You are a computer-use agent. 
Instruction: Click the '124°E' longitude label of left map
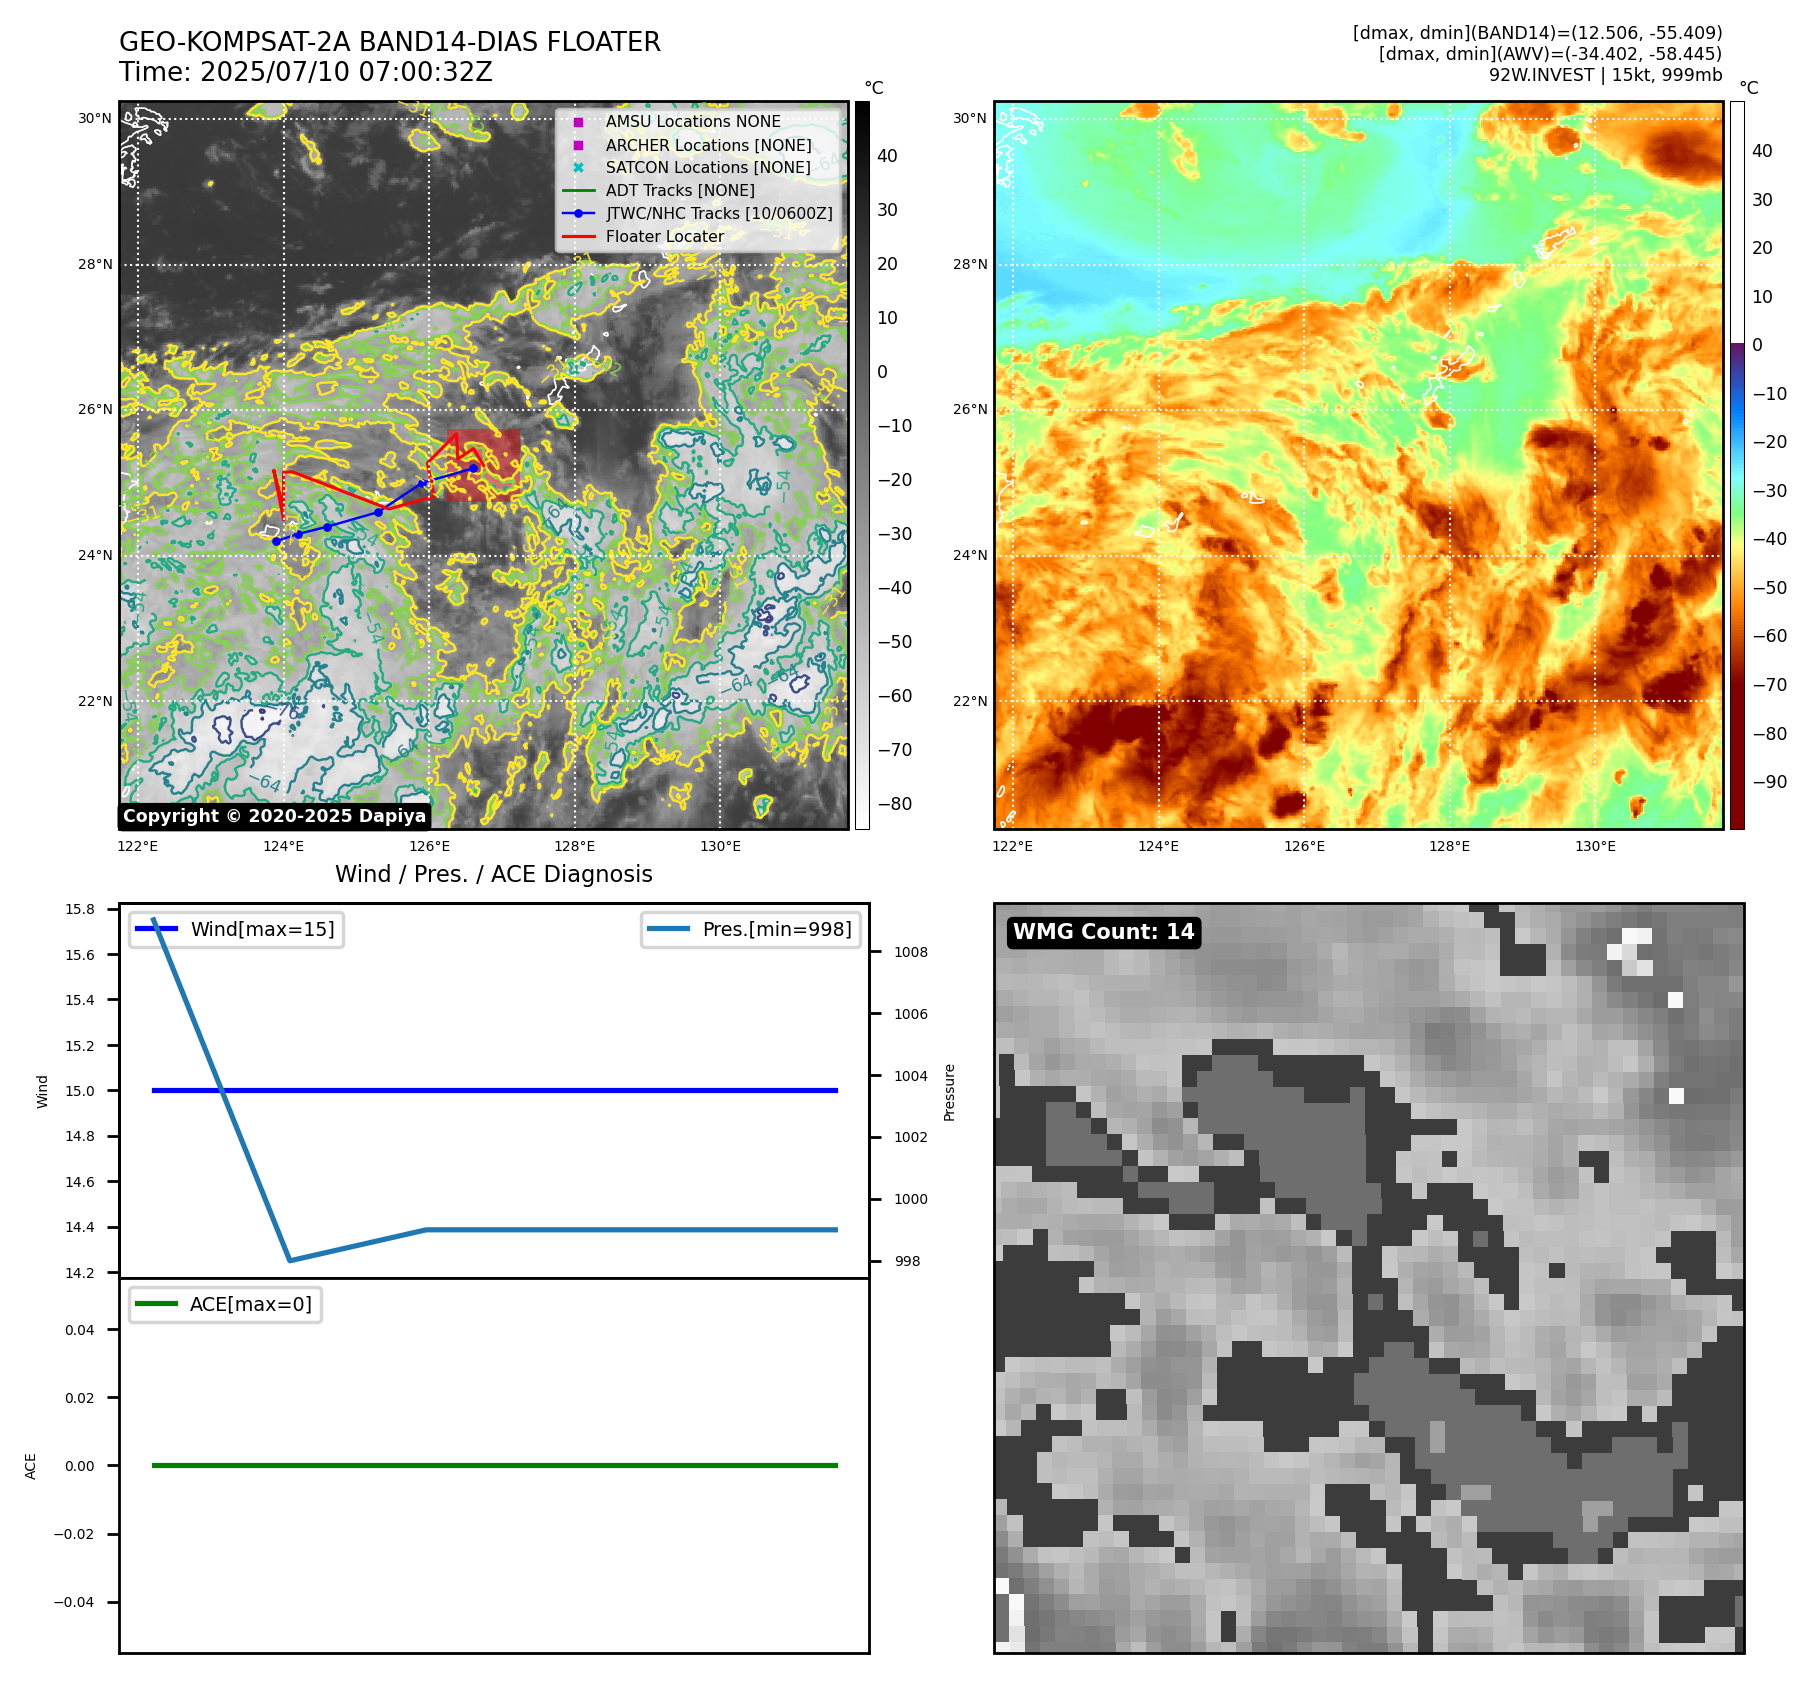coord(284,846)
